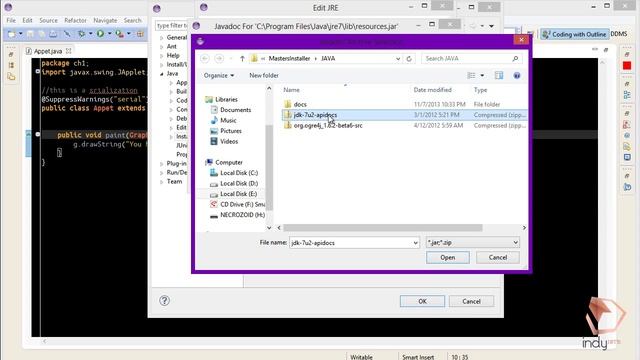This screenshot has width=640, height=360.
Task: Click Cancel in the Edit JRE window
Action: pos(471,301)
